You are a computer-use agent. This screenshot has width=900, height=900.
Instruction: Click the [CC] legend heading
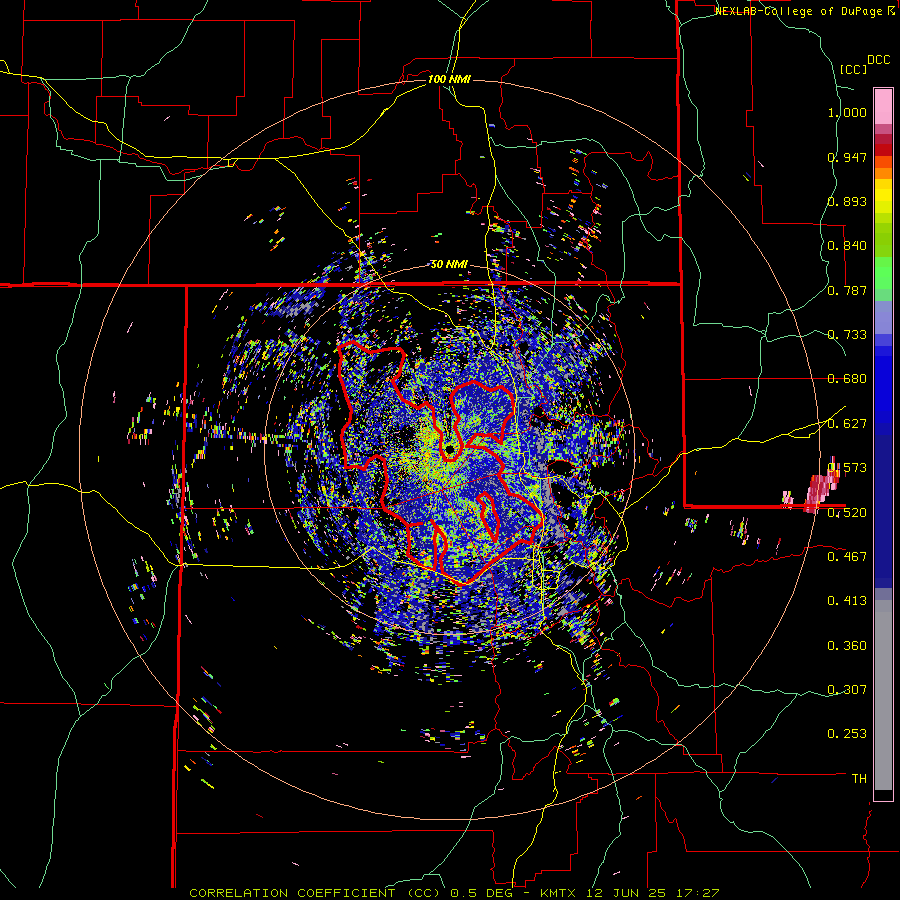tap(854, 69)
